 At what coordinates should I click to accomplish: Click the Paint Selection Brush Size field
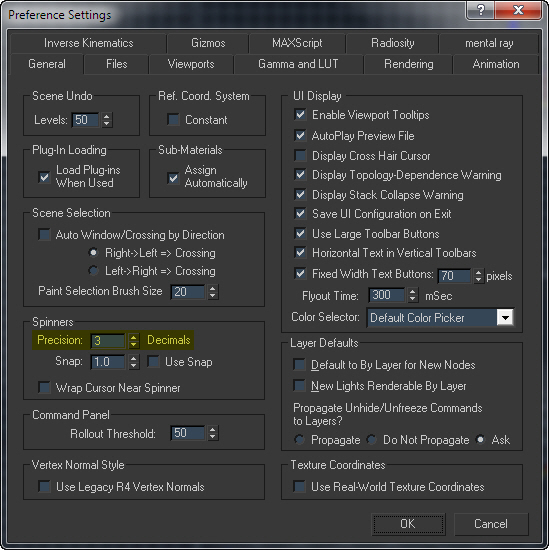click(188, 292)
